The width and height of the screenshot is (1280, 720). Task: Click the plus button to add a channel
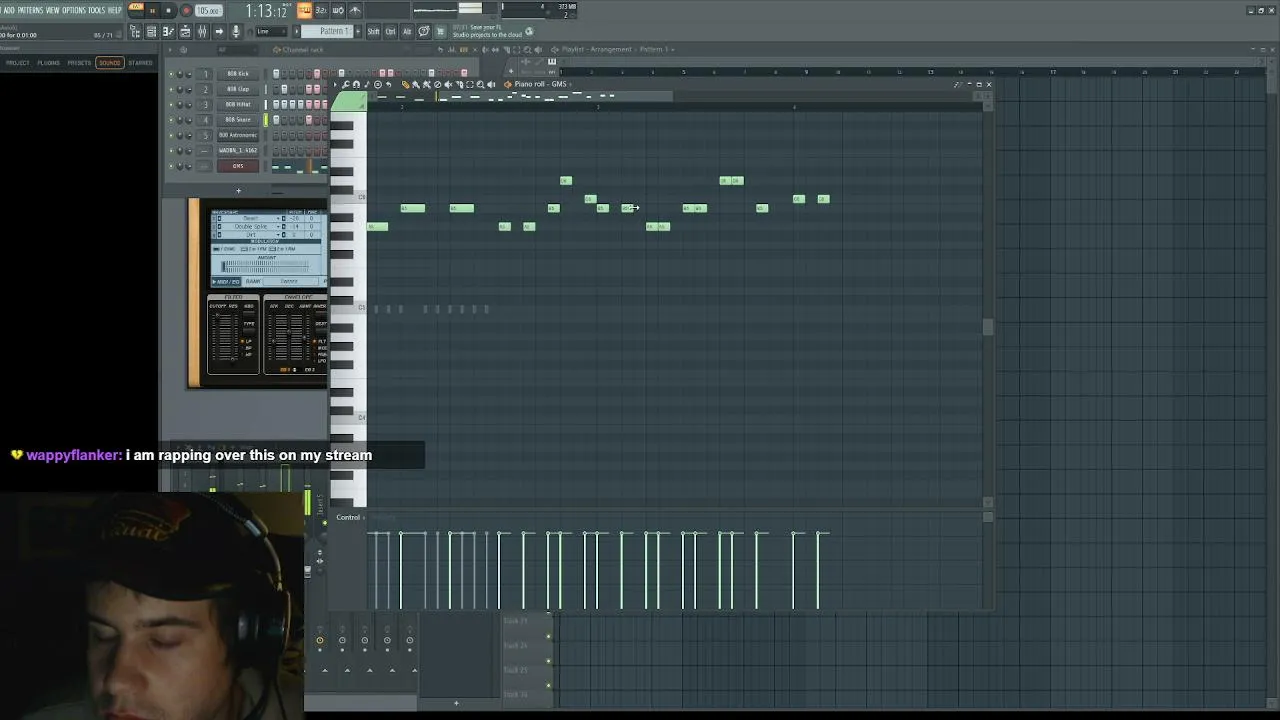coord(238,190)
